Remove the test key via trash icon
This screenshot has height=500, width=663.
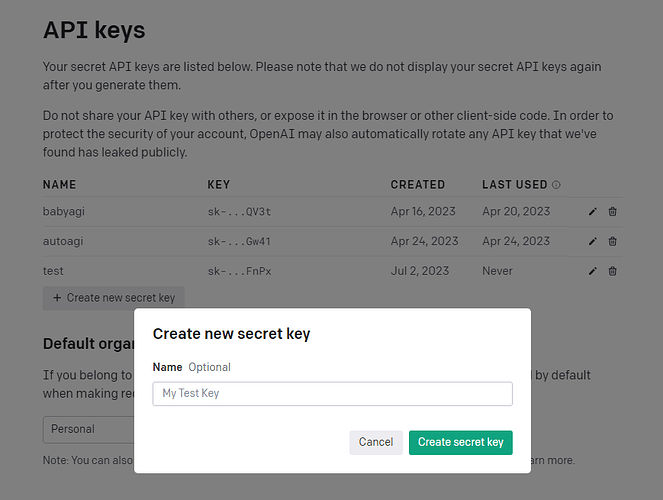pos(613,271)
